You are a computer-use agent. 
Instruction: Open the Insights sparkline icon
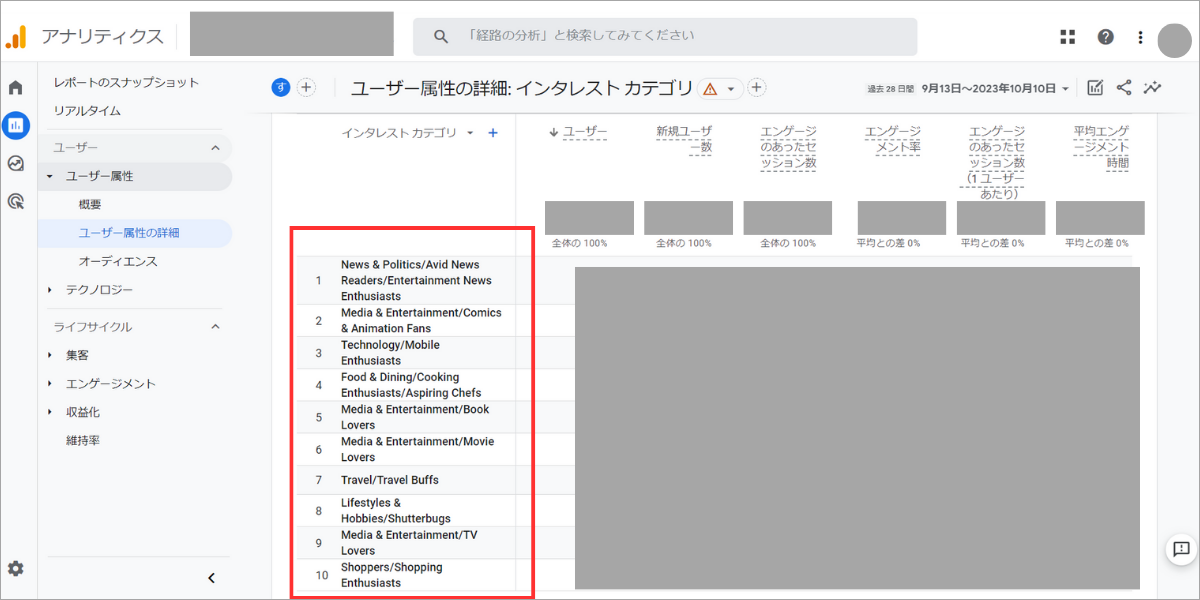[1153, 88]
